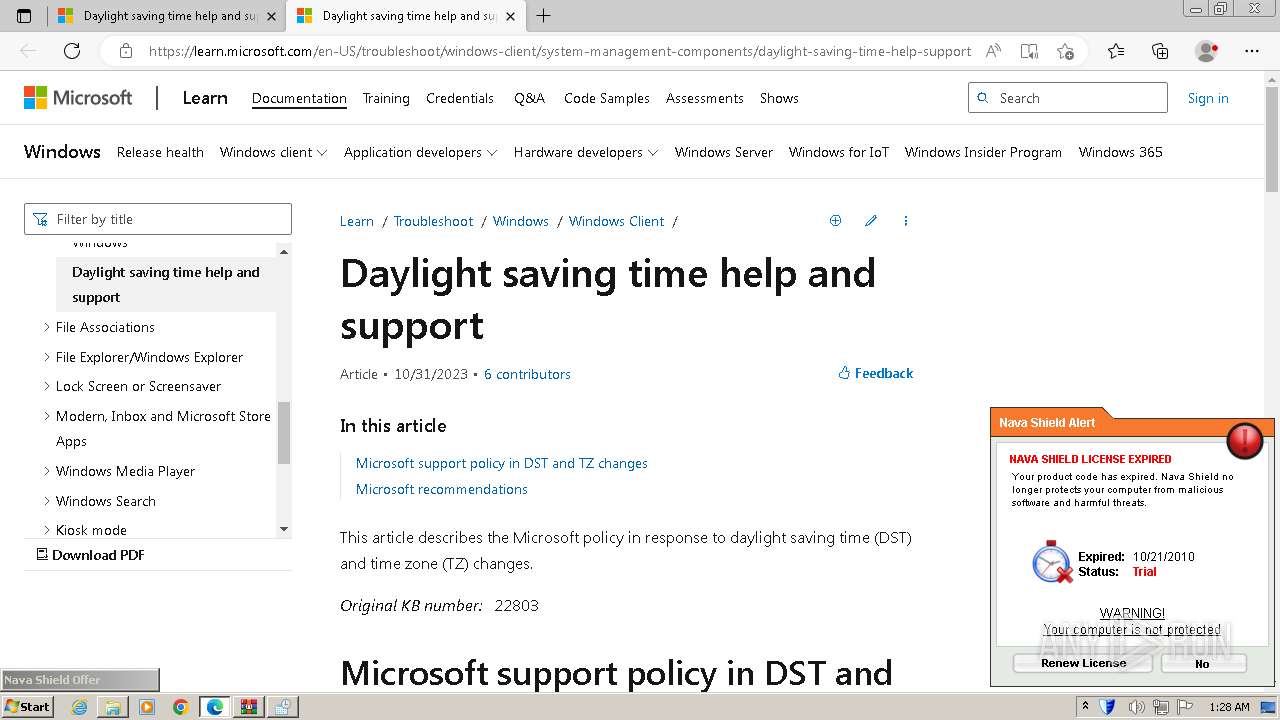Screen dimensions: 1280x720
Task: Click the Windows Client breadcrumb link
Action: coord(616,221)
